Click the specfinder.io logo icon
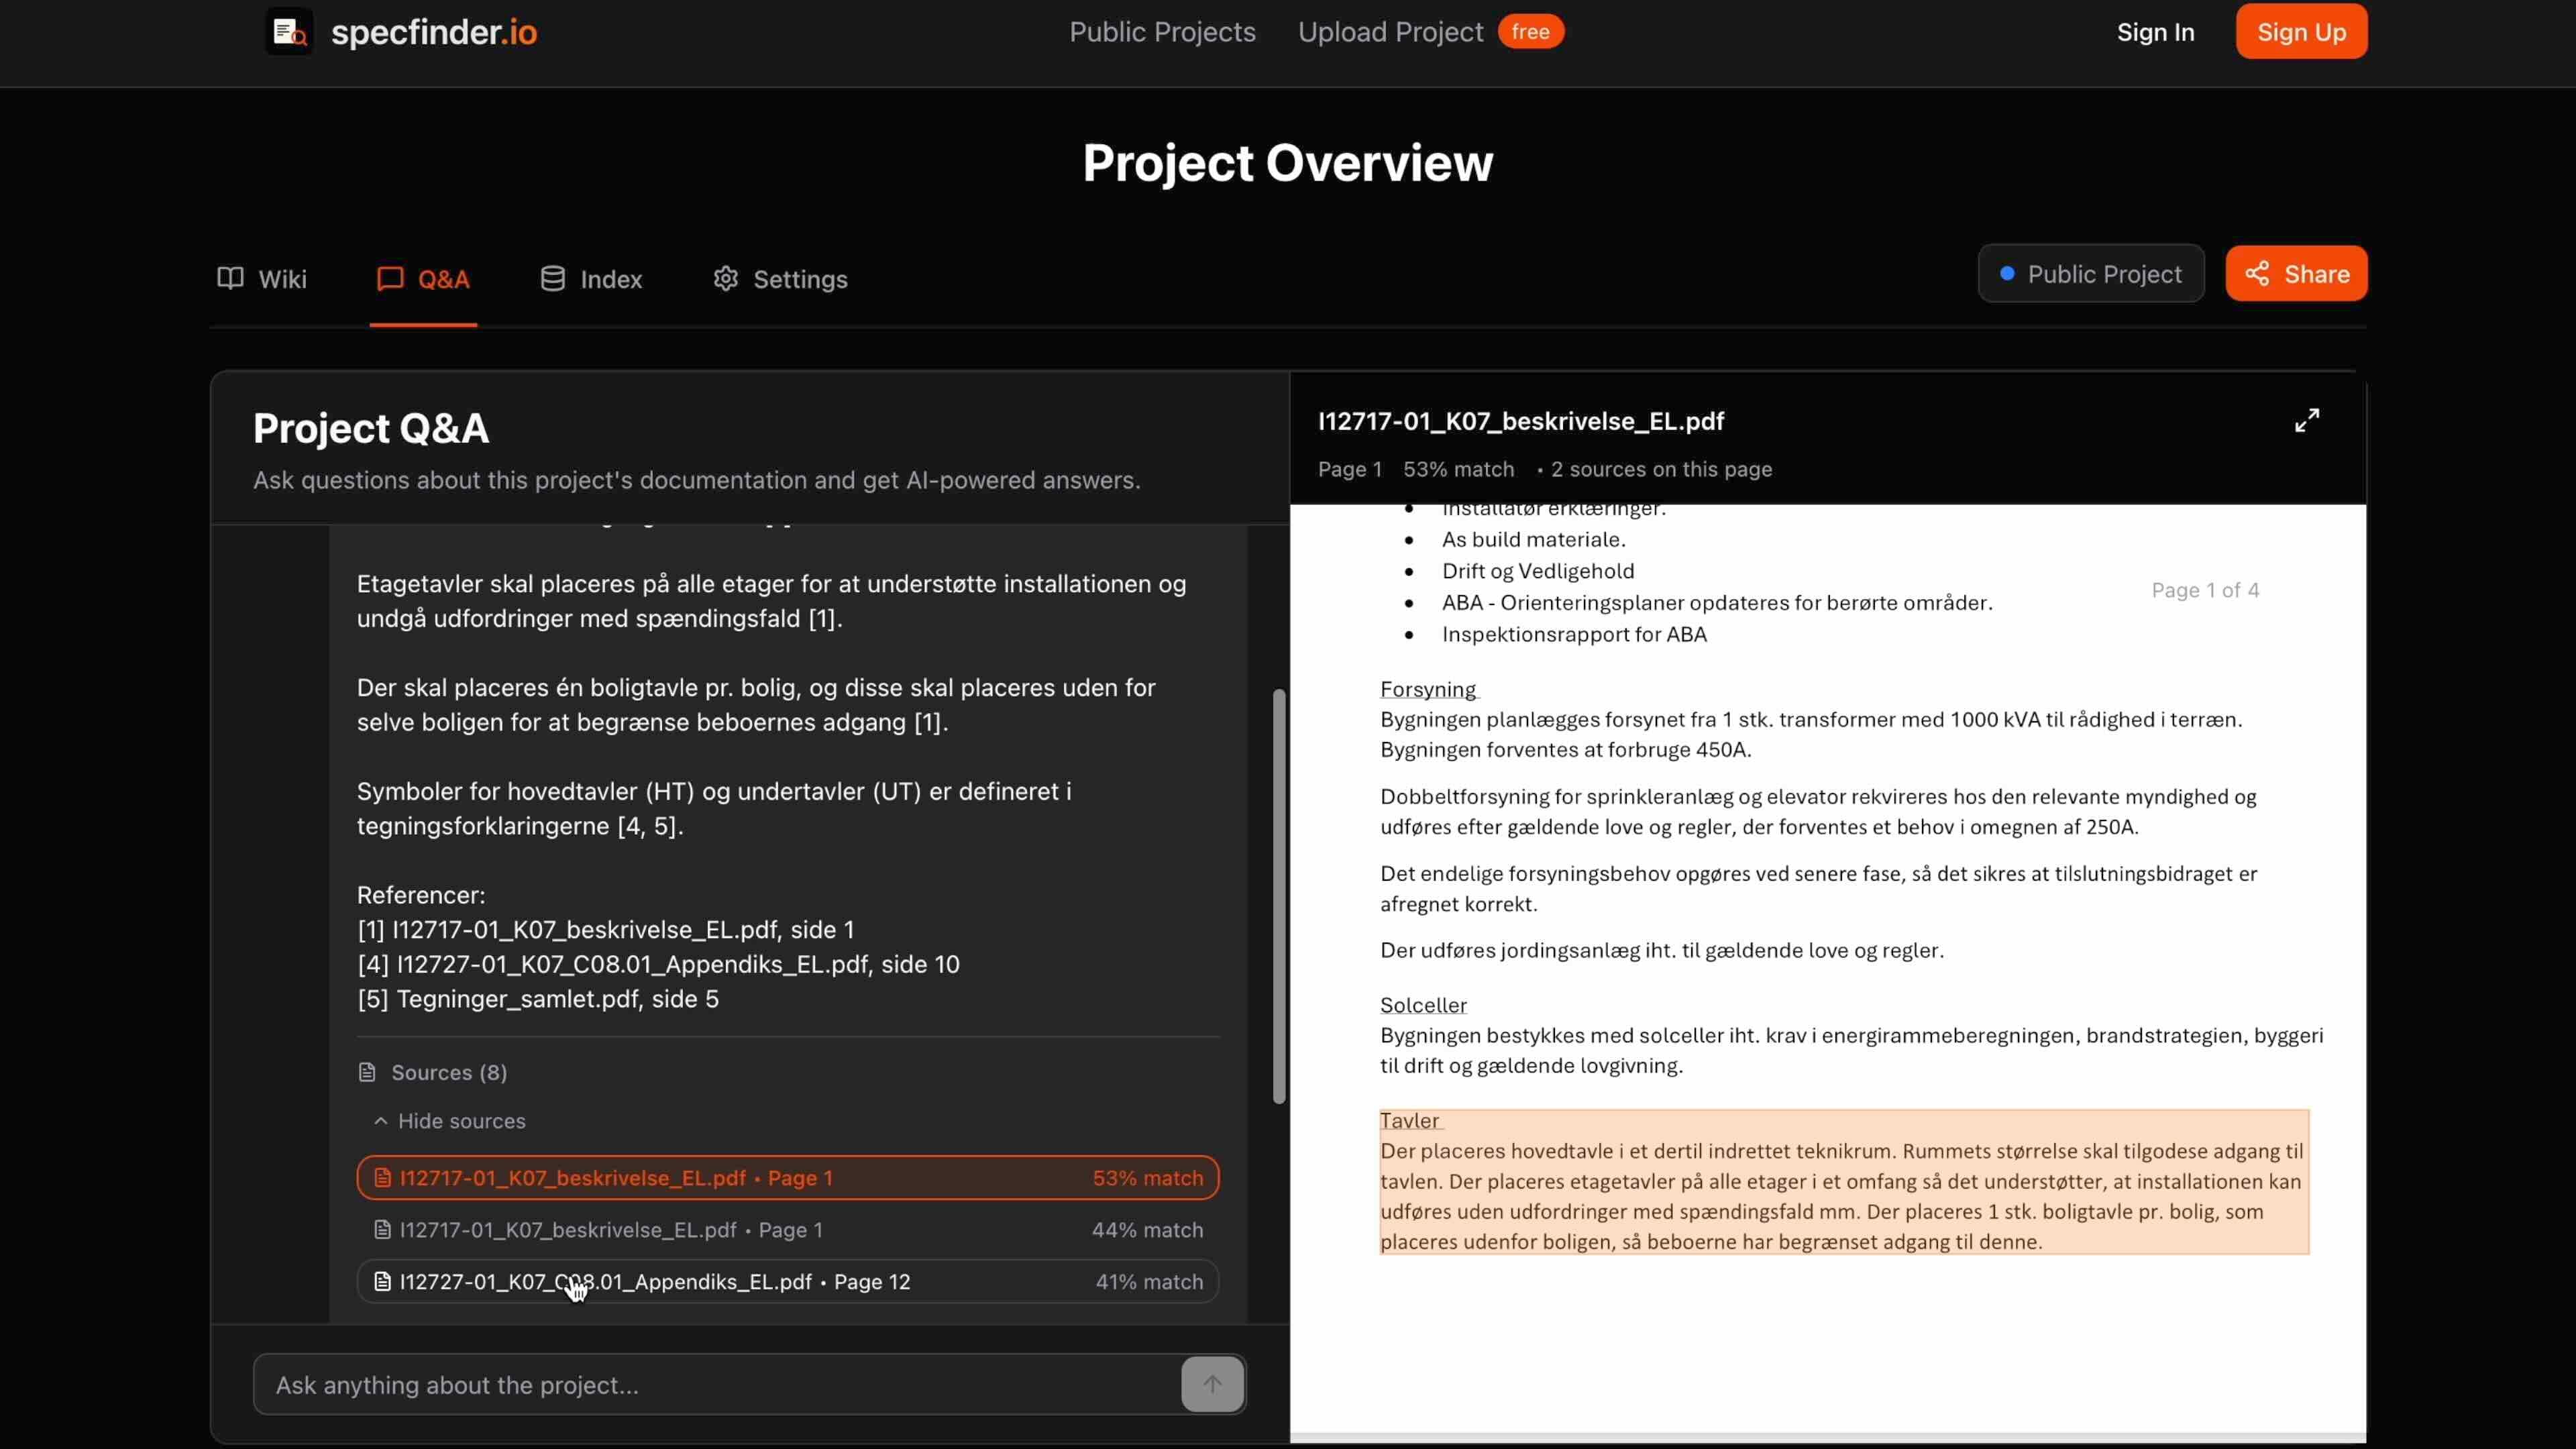 point(289,32)
